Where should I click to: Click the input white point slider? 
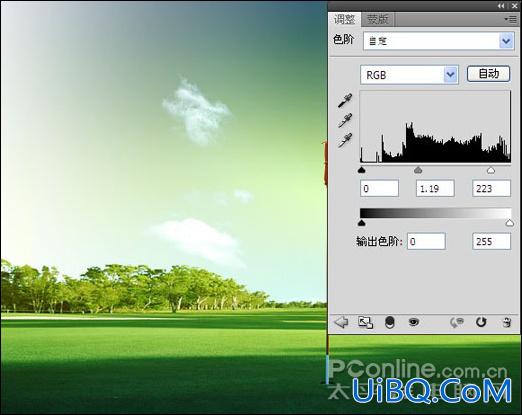point(491,170)
